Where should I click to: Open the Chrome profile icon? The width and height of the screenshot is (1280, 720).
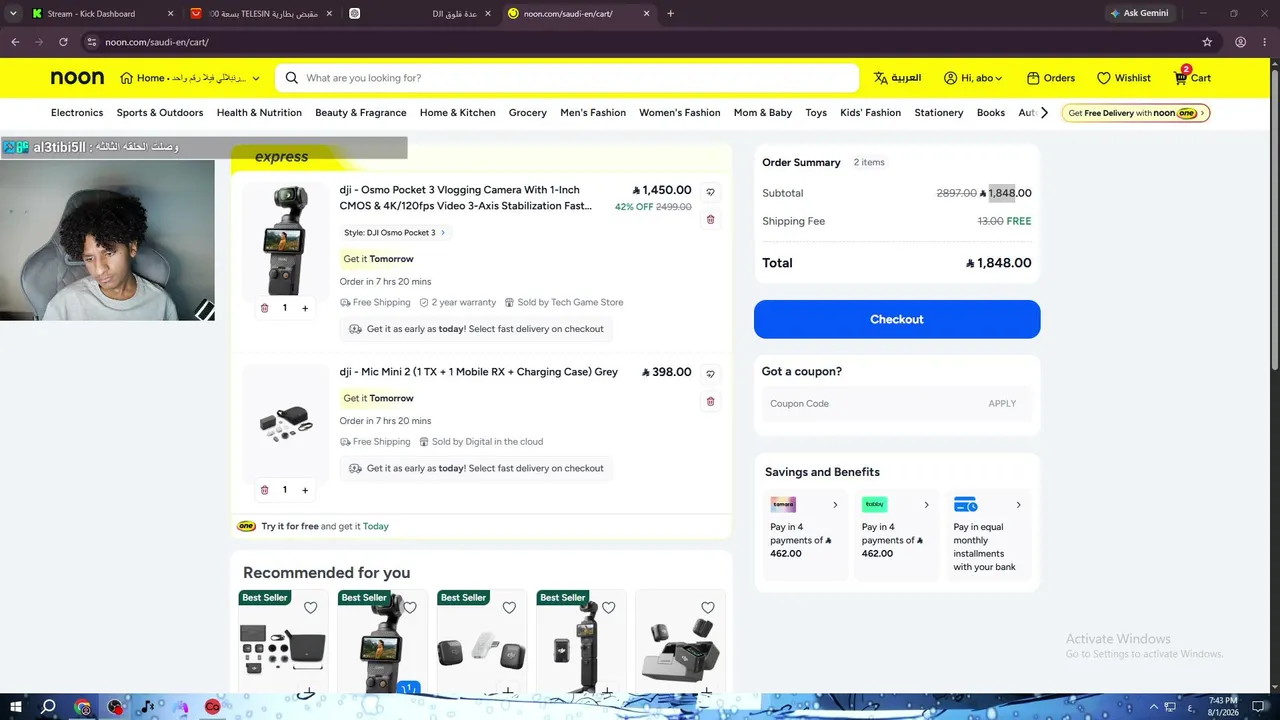(1240, 42)
